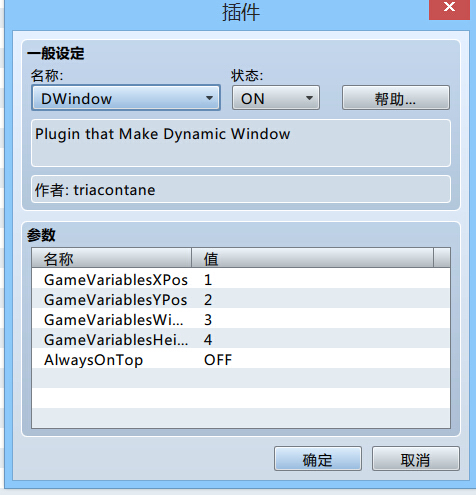Open the plugin name dropdown showing DWindow
The image size is (476, 495).
tap(126, 98)
